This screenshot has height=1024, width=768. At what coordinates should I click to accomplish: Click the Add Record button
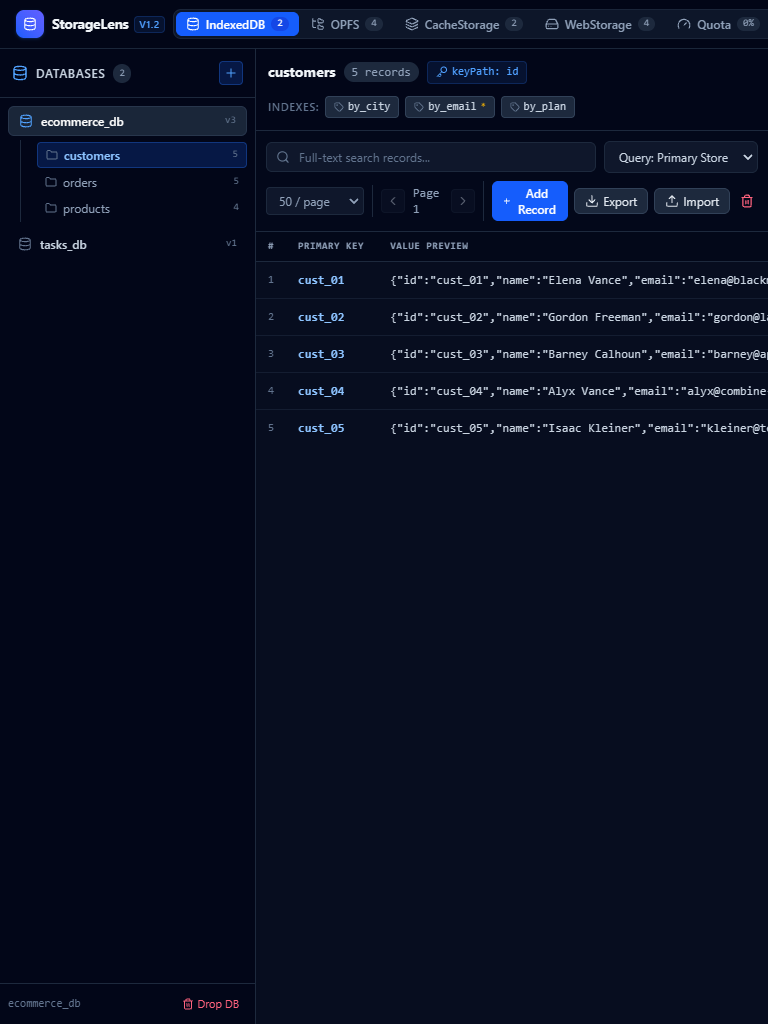pyautogui.click(x=530, y=201)
